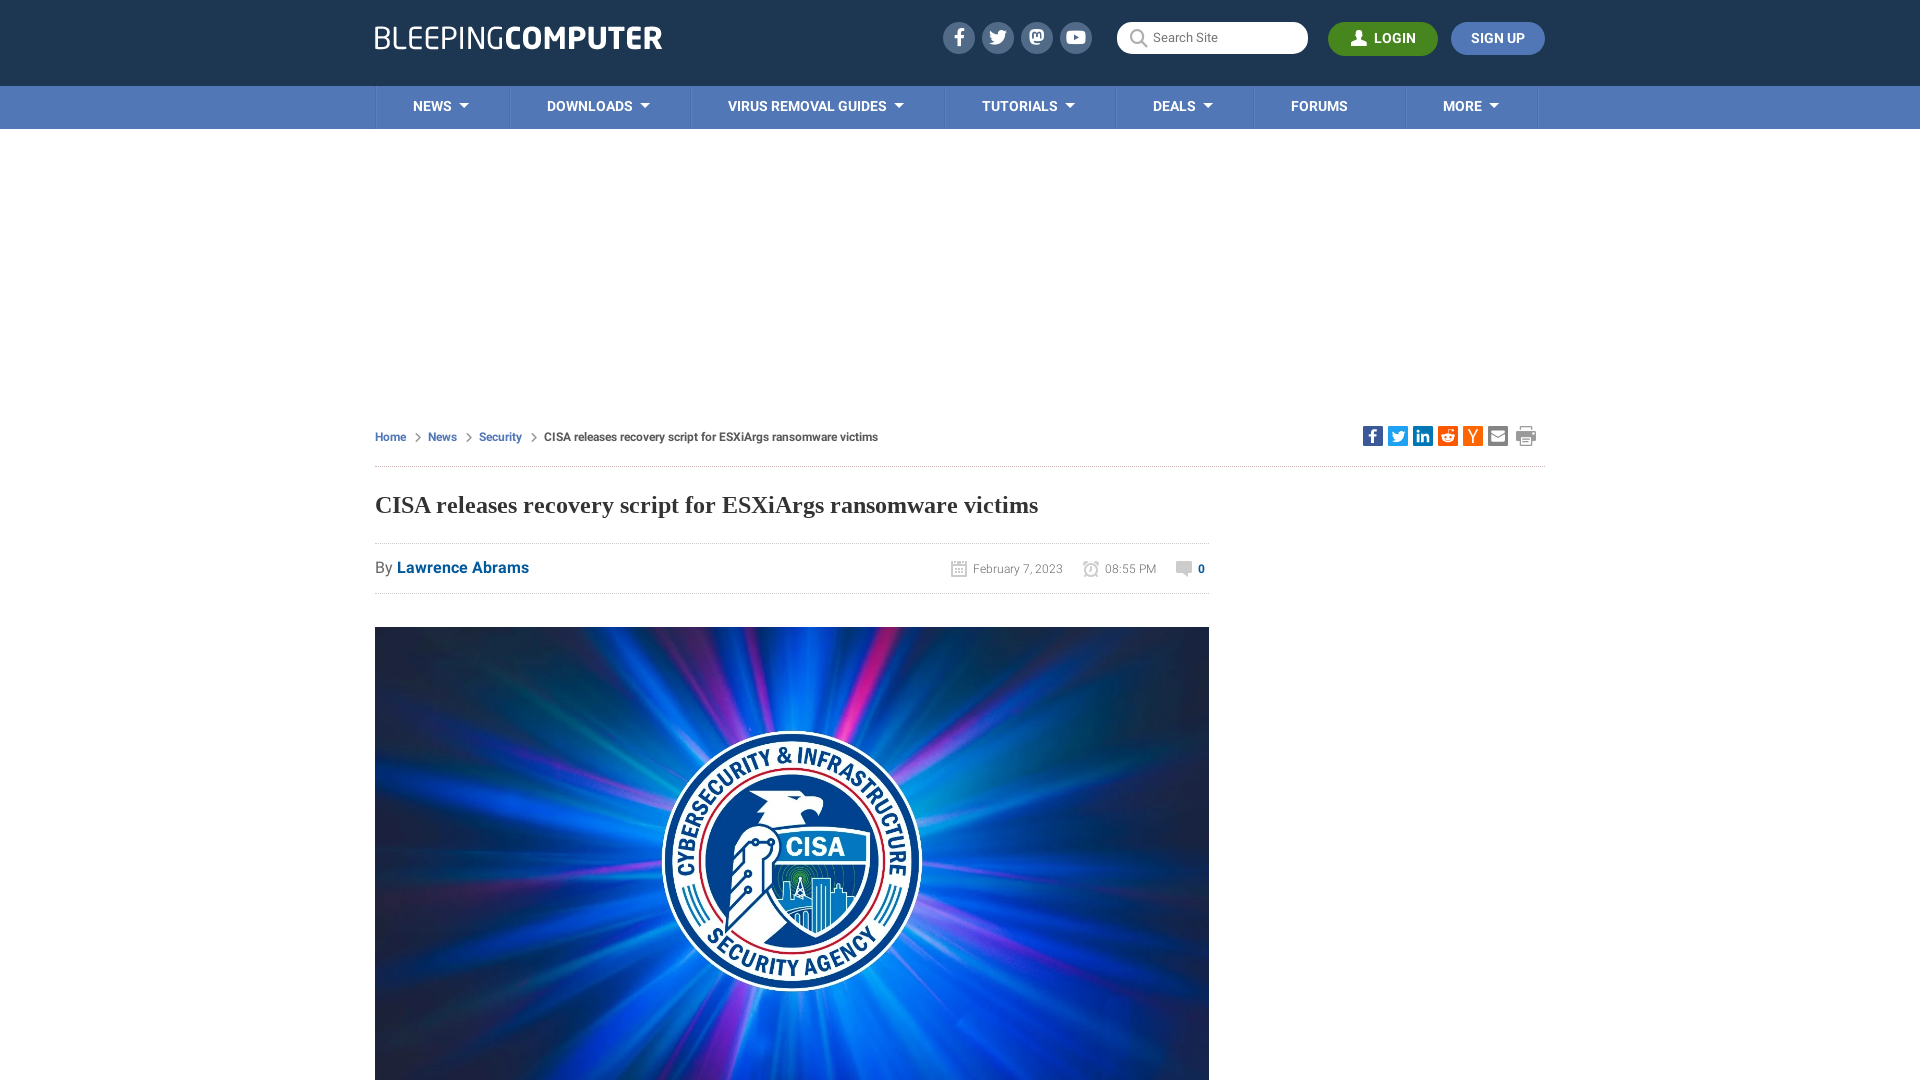Click the Print page icon
1920x1080 pixels.
tap(1526, 435)
